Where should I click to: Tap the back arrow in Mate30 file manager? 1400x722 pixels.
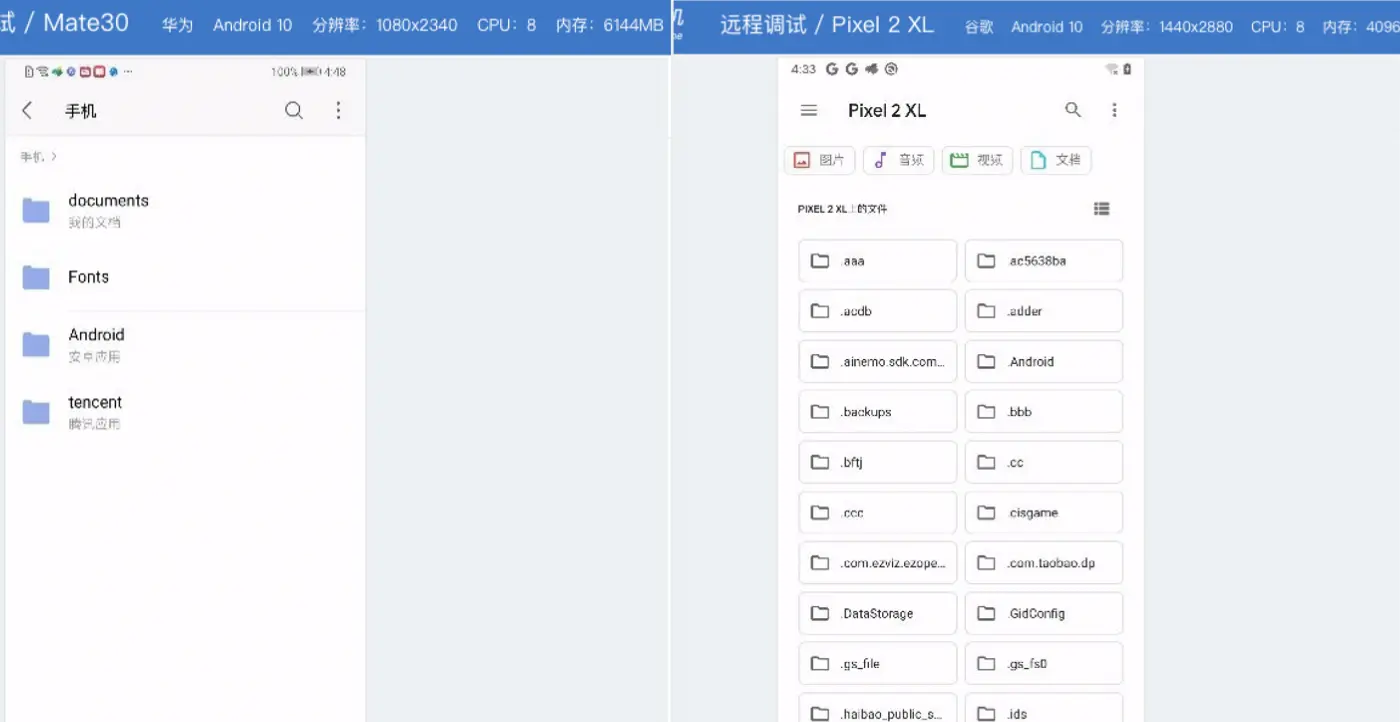point(27,110)
